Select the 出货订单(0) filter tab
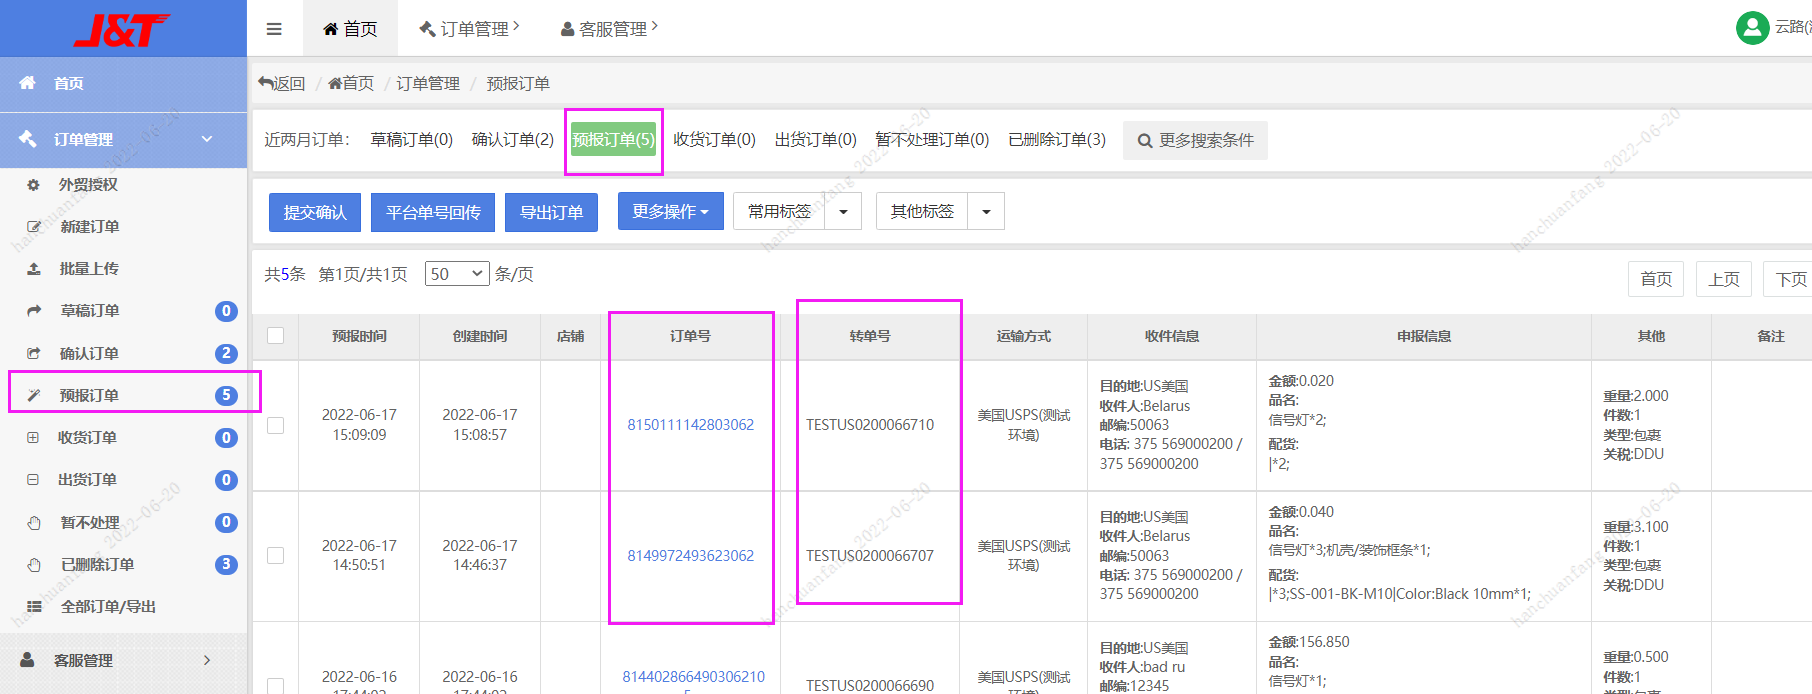This screenshot has width=1812, height=694. tap(816, 140)
